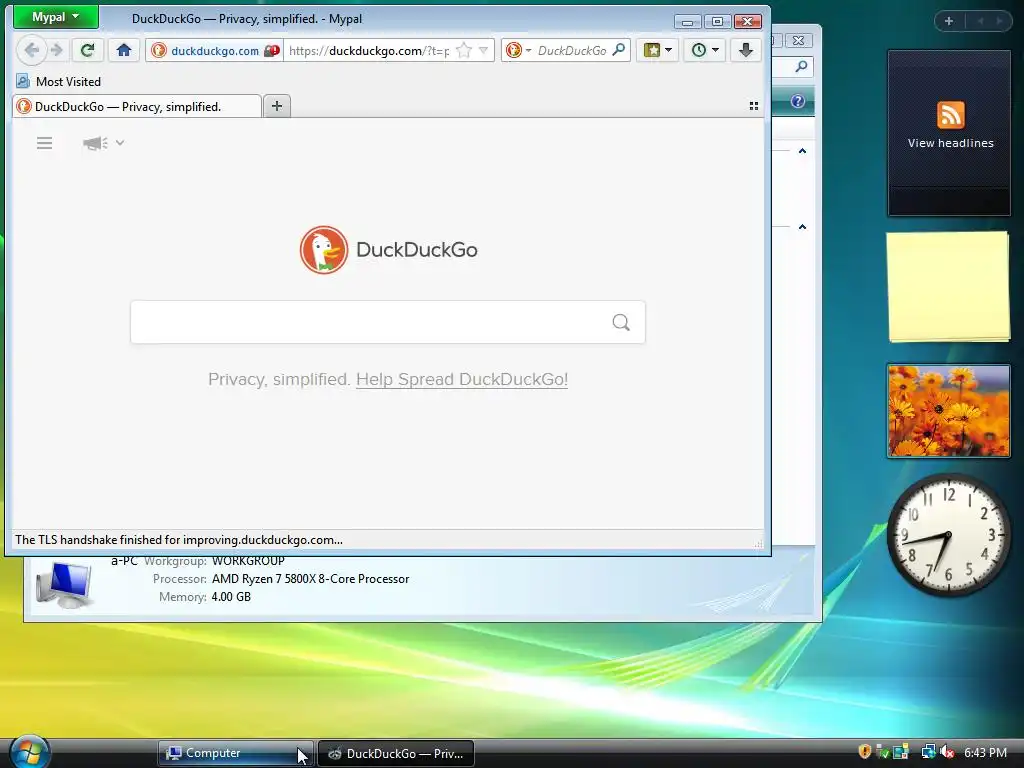Image resolution: width=1024 pixels, height=768 pixels.
Task: Show bookmarks menu button
Action: [652, 50]
